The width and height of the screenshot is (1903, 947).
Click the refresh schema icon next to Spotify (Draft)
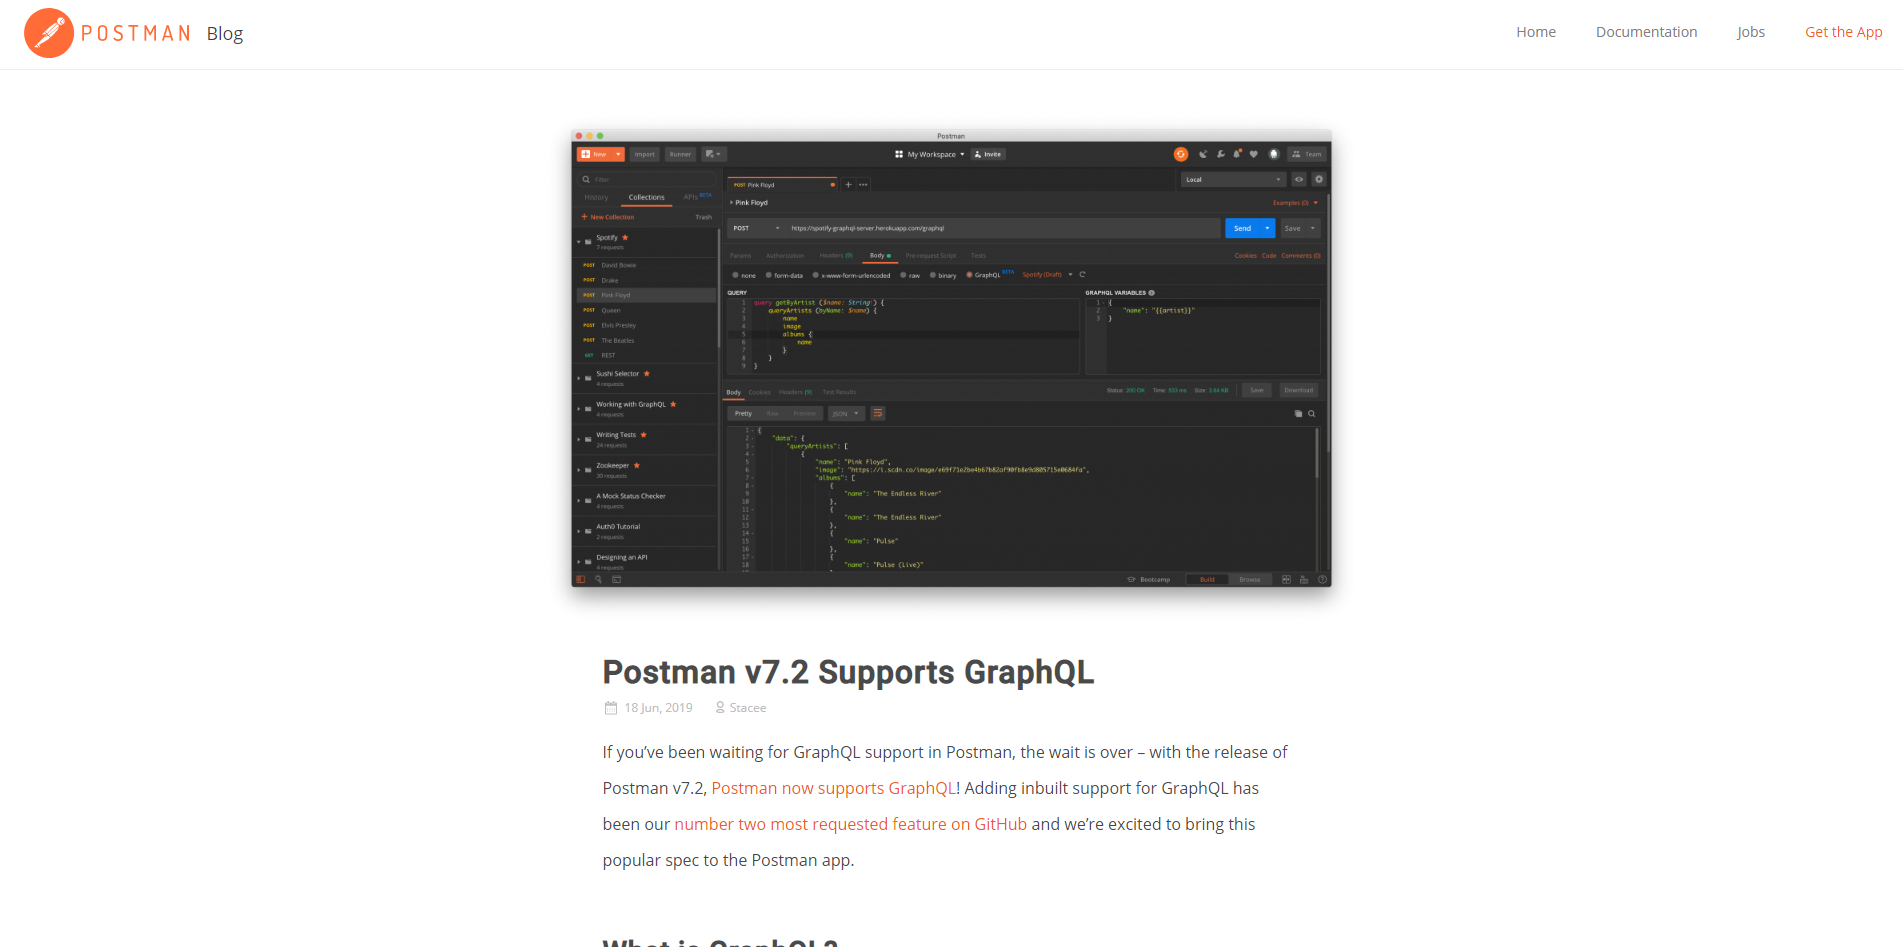click(x=1082, y=275)
